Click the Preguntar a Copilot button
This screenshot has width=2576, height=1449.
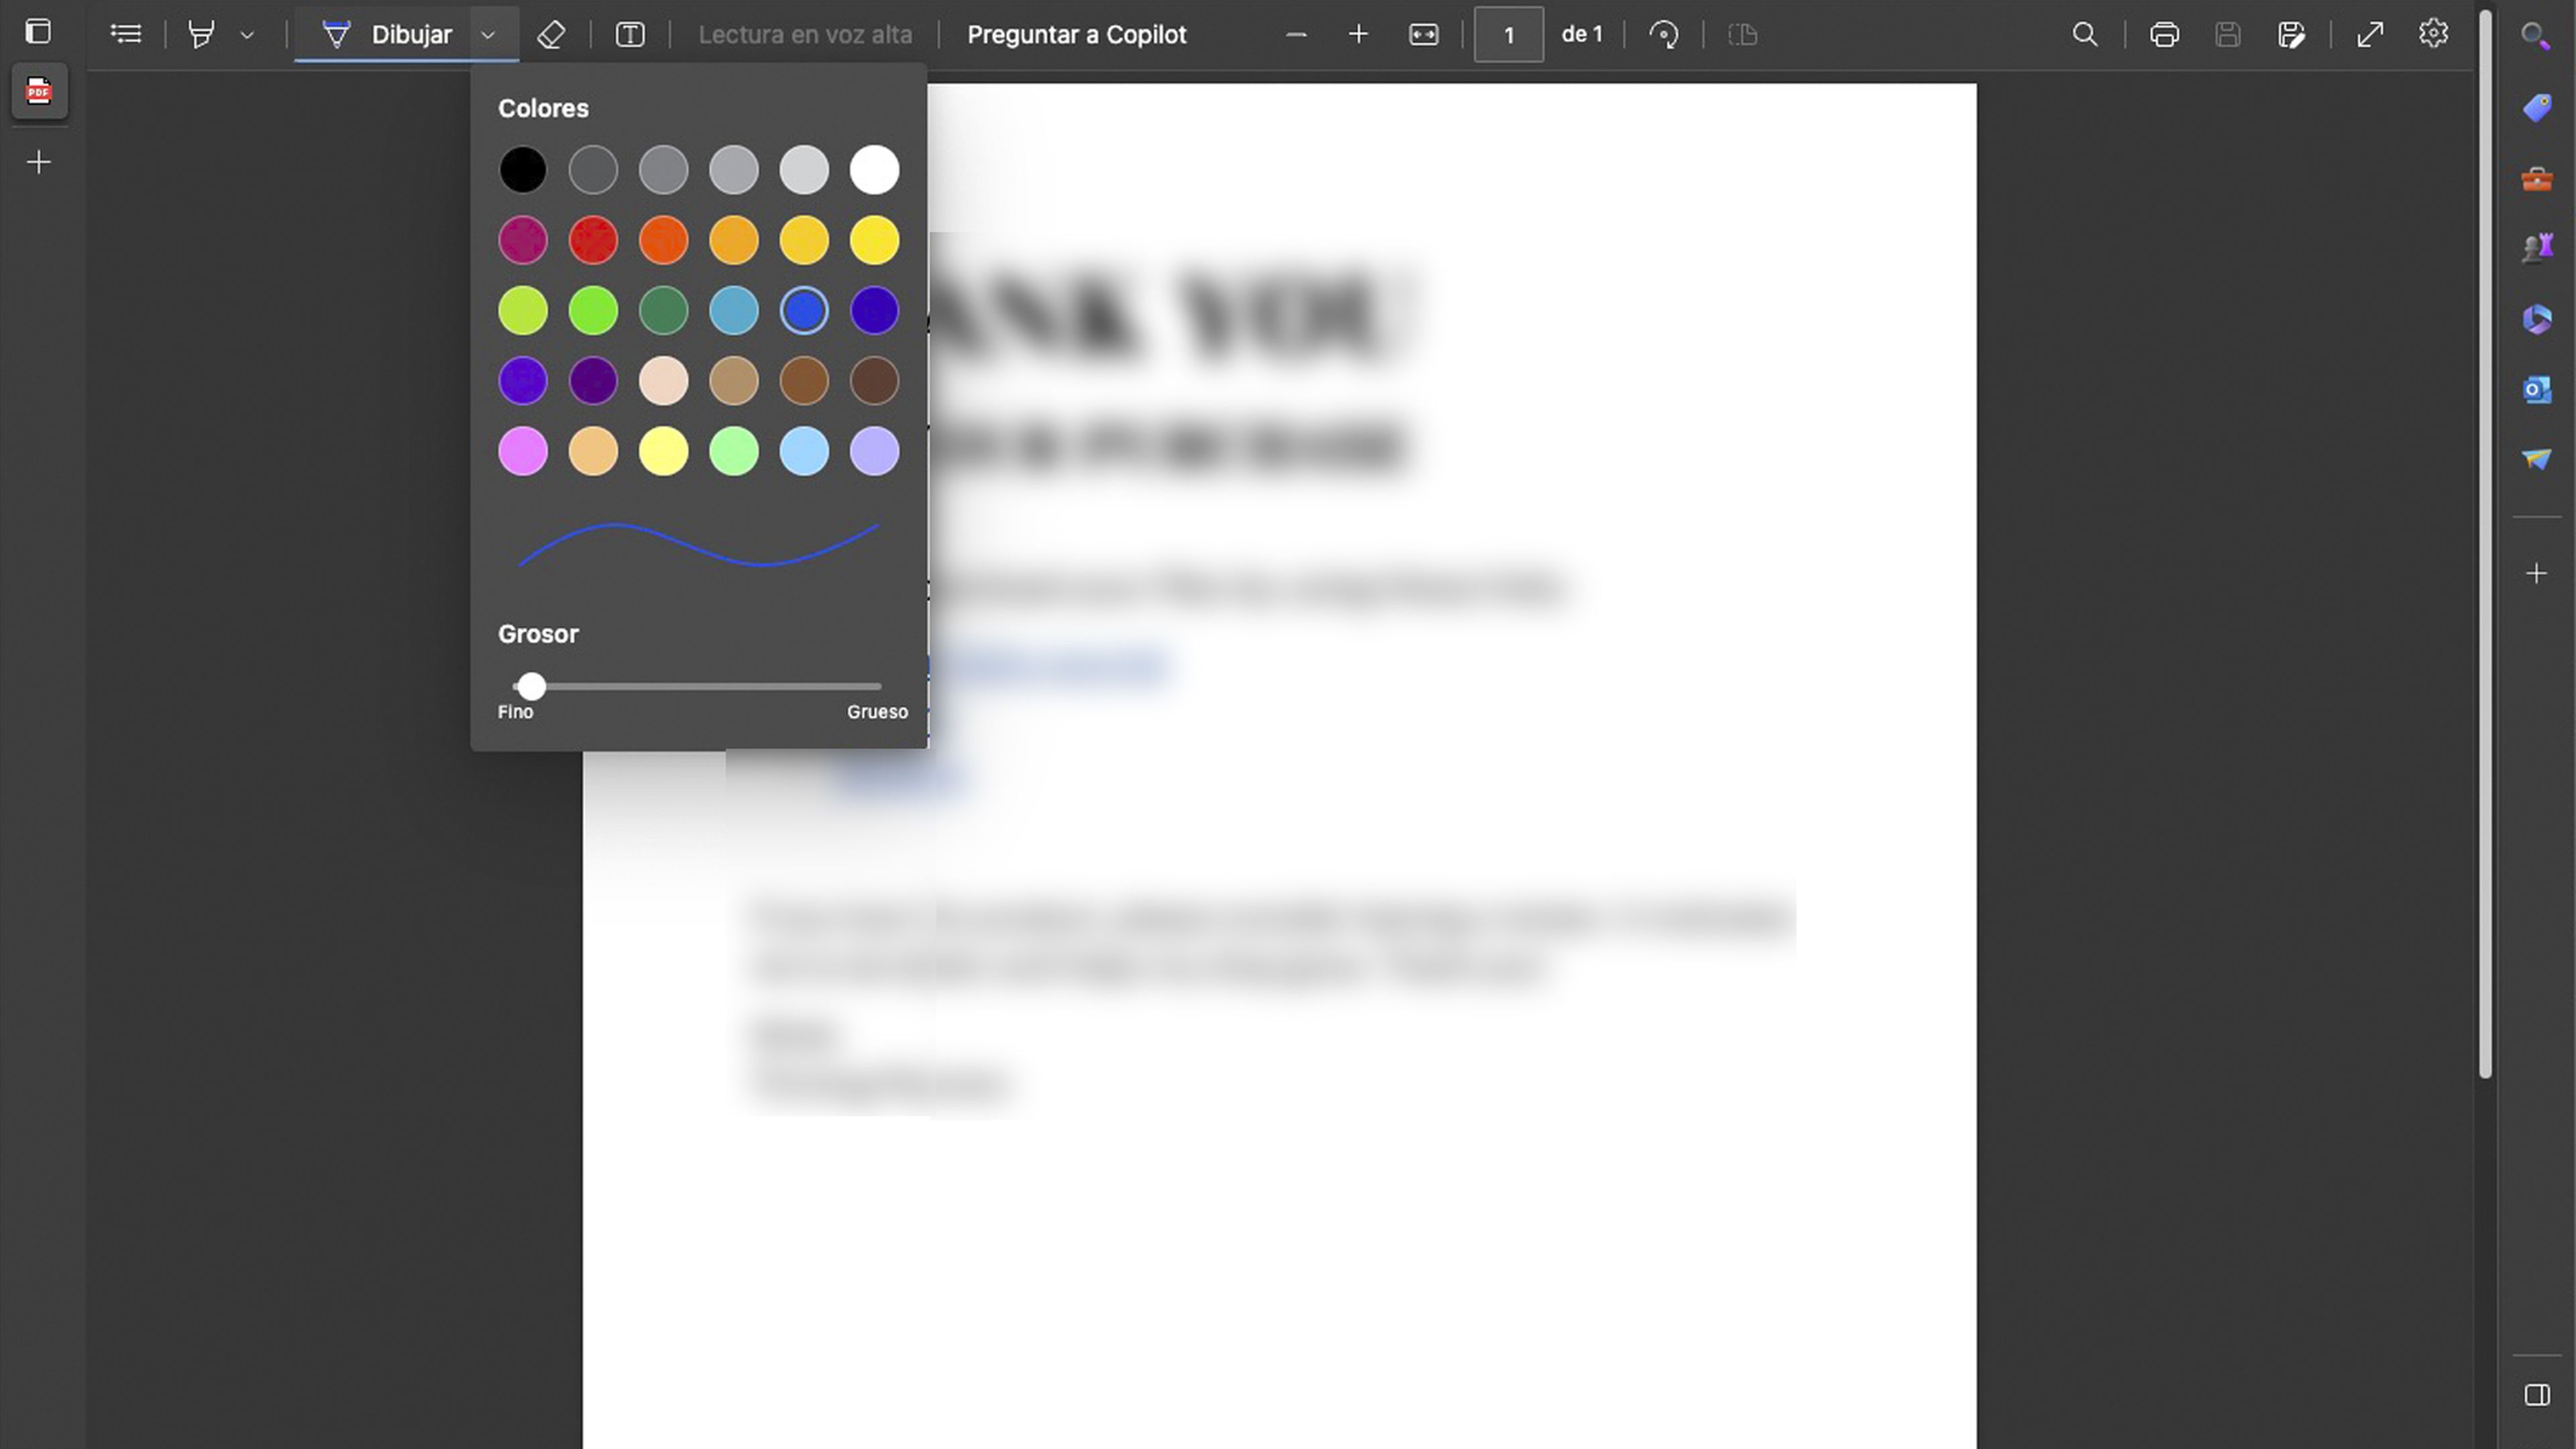(x=1076, y=34)
